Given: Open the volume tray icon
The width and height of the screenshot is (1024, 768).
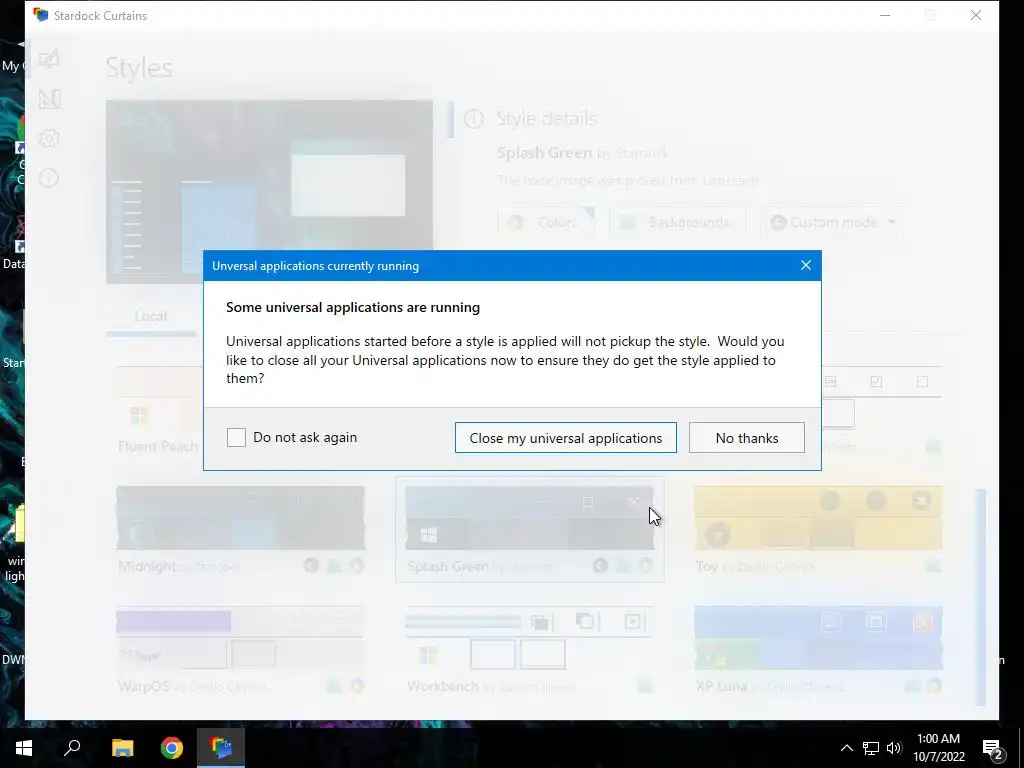Looking at the screenshot, I should click(x=894, y=748).
